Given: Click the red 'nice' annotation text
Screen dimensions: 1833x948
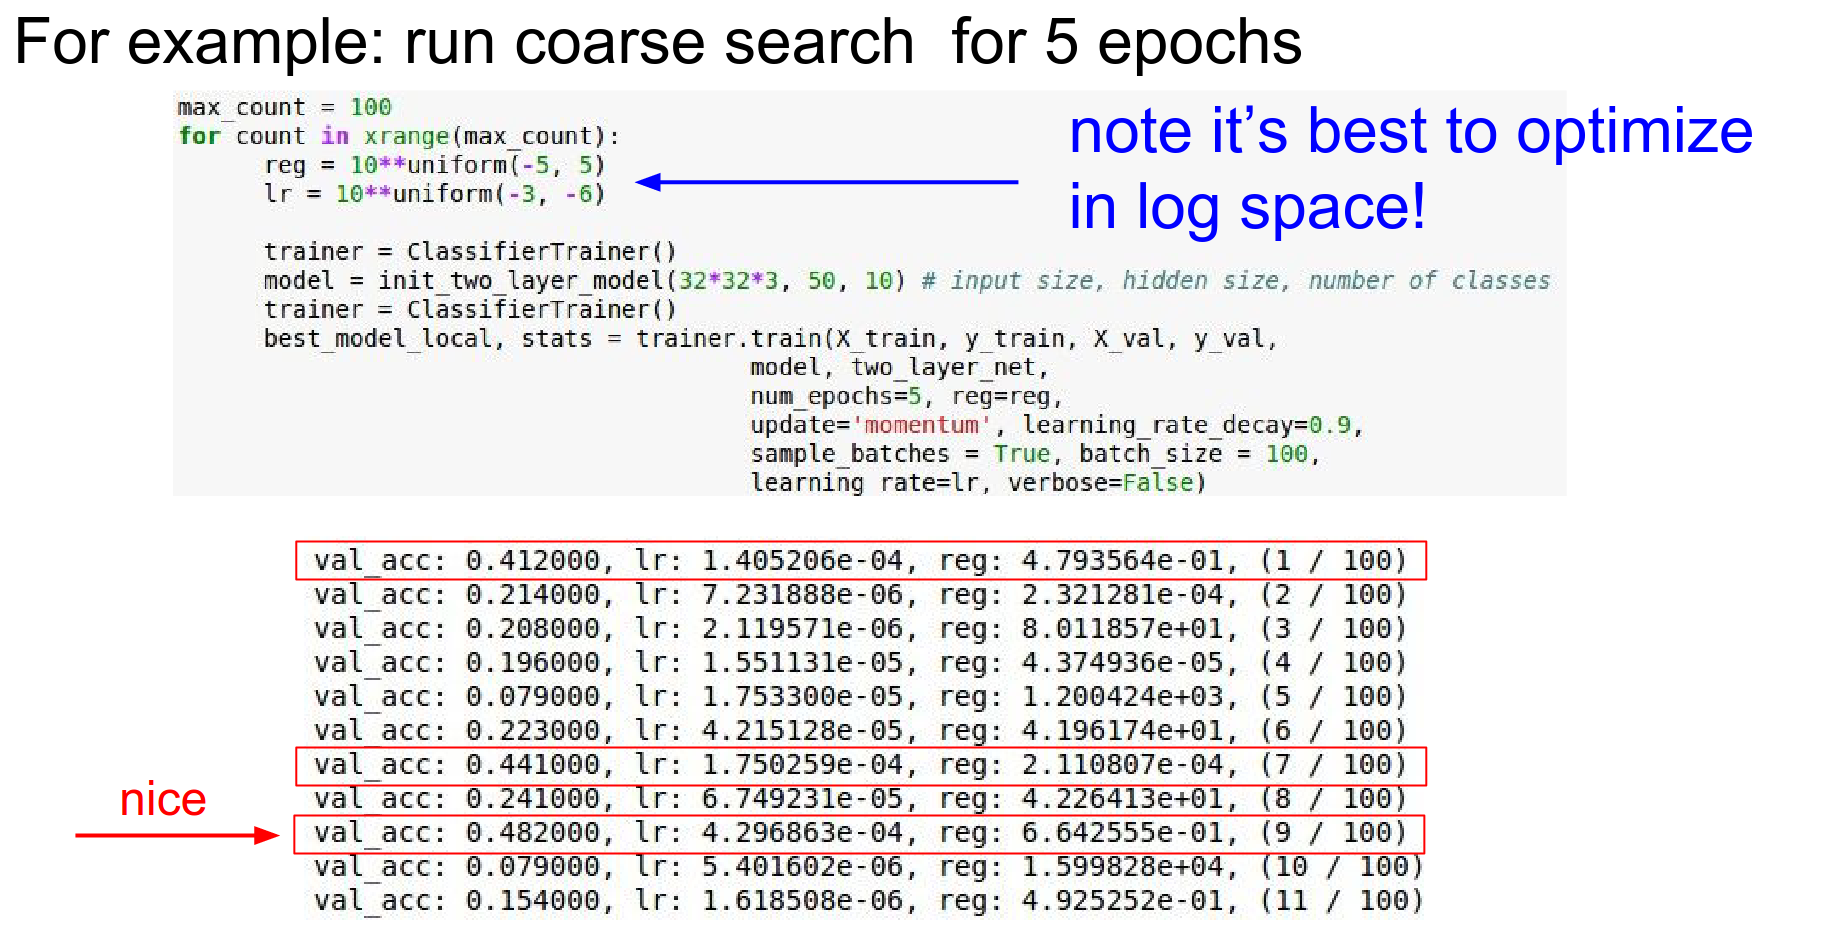Looking at the screenshot, I should click(163, 800).
